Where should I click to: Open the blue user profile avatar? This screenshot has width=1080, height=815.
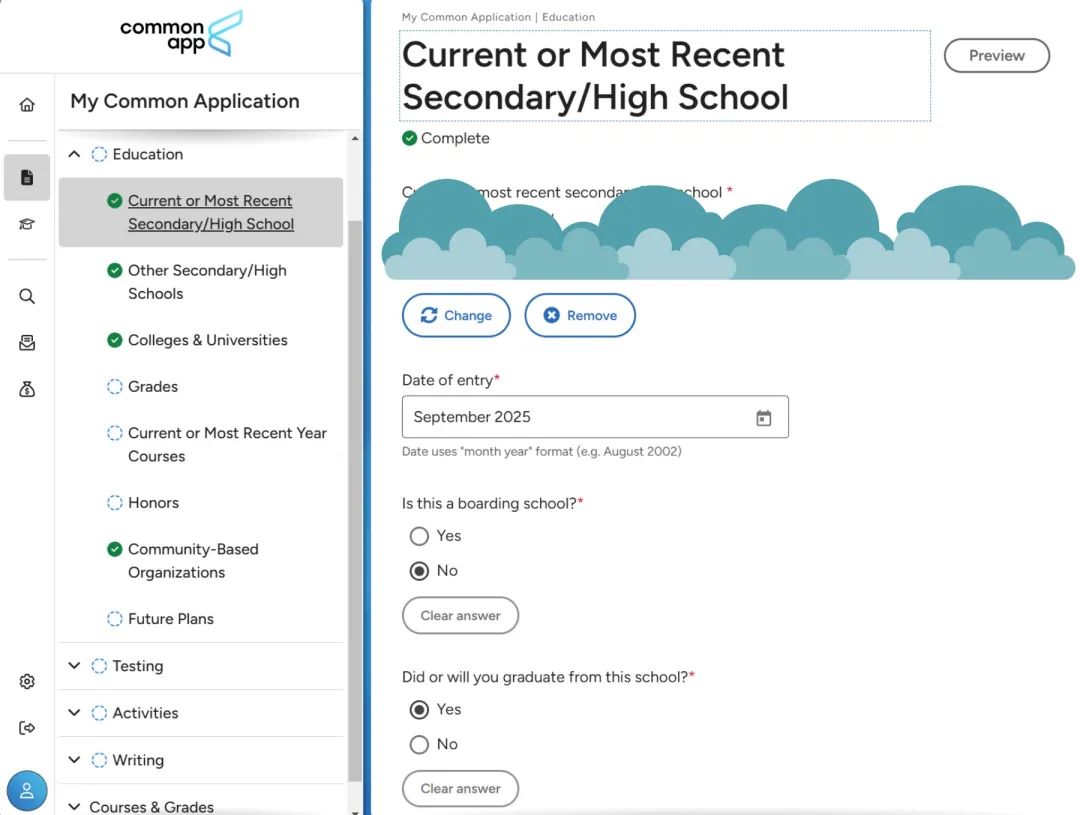(27, 790)
